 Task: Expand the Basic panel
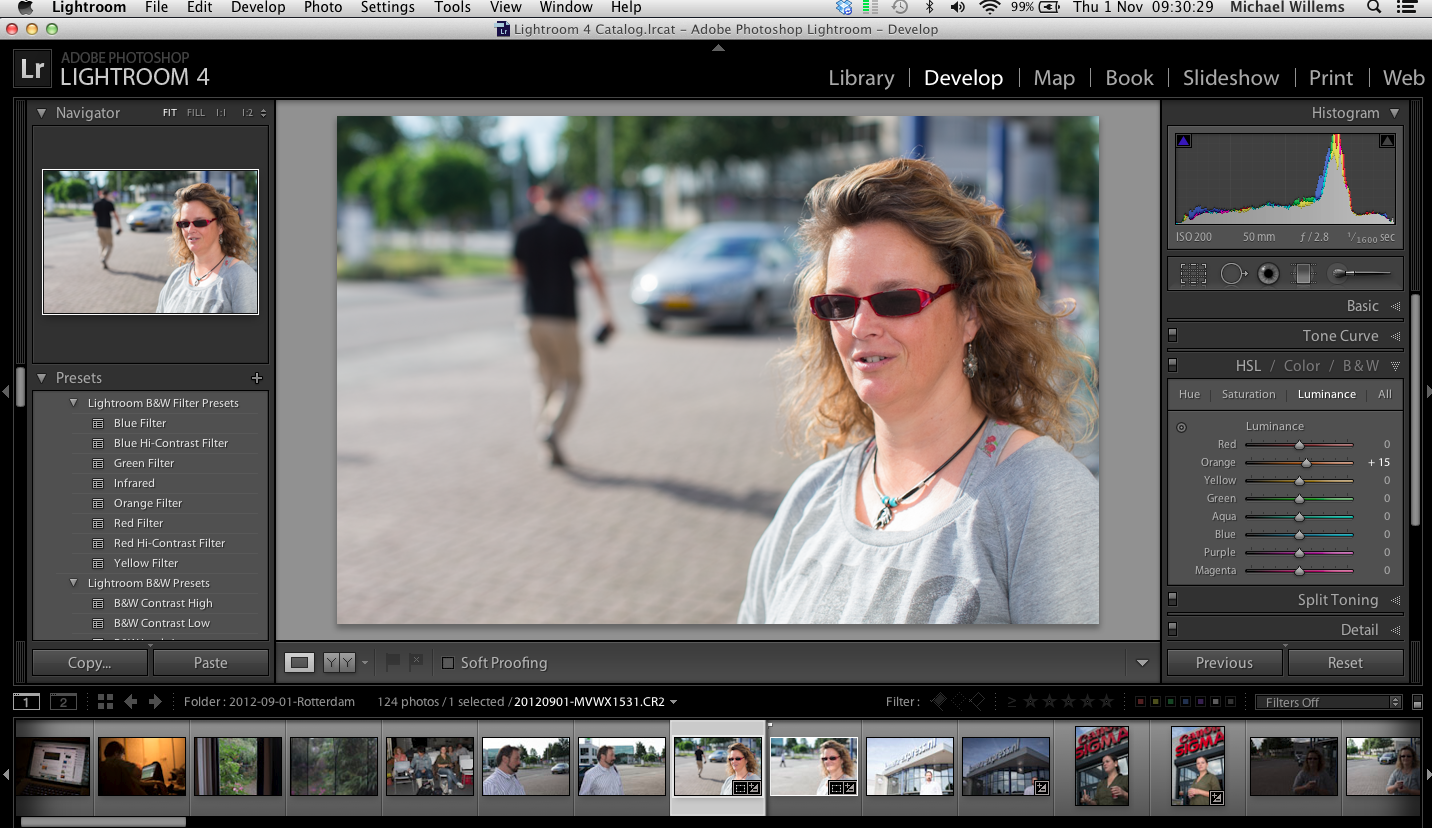(1362, 306)
